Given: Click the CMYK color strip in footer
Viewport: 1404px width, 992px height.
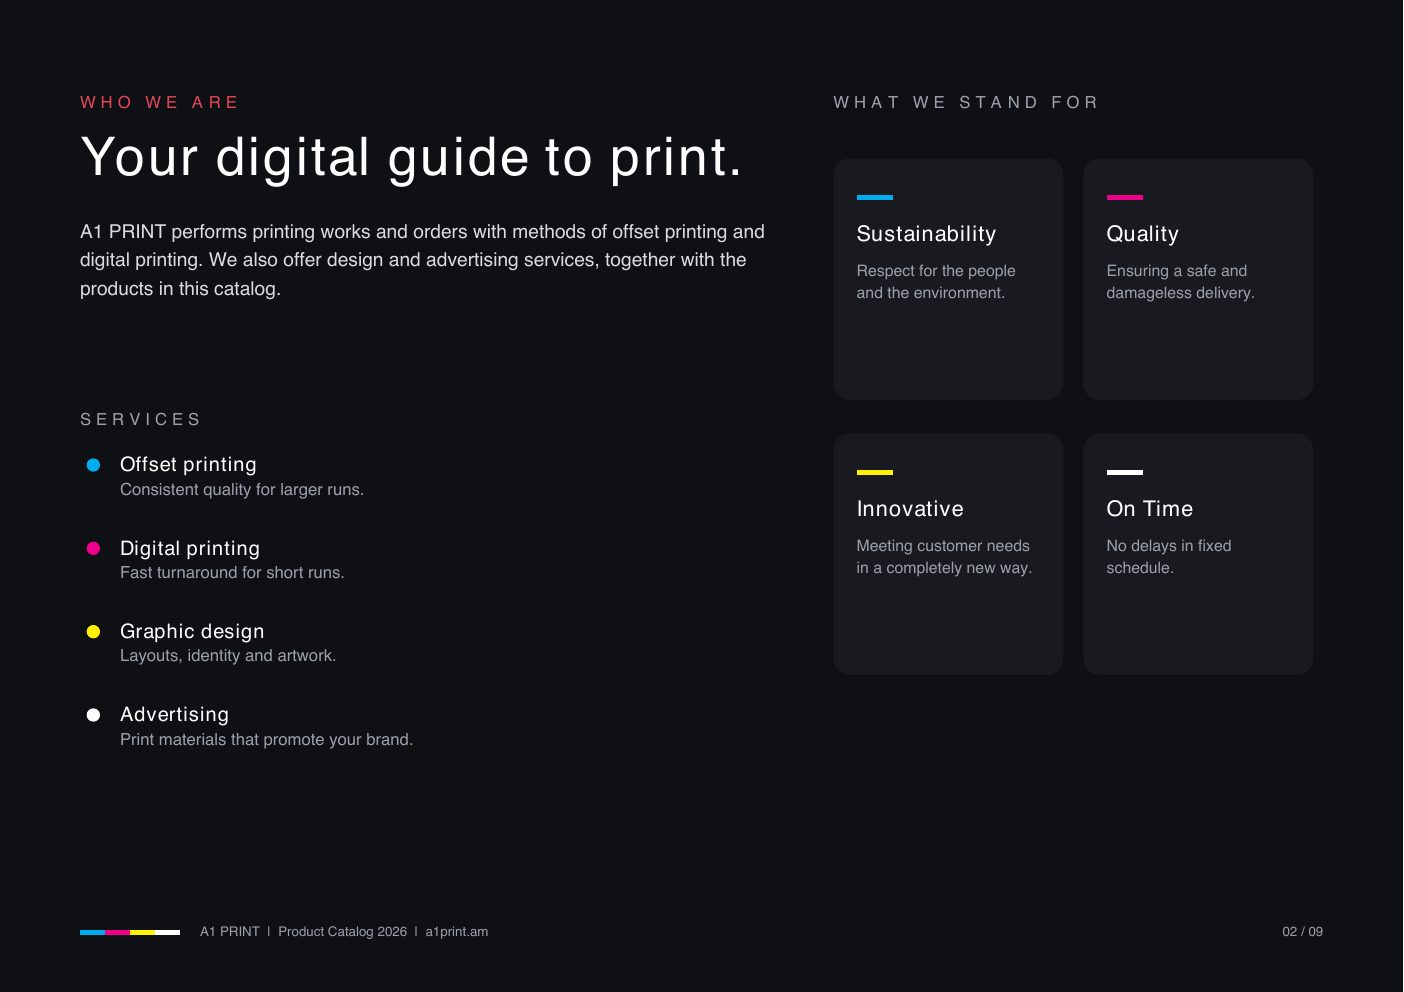Looking at the screenshot, I should [130, 932].
